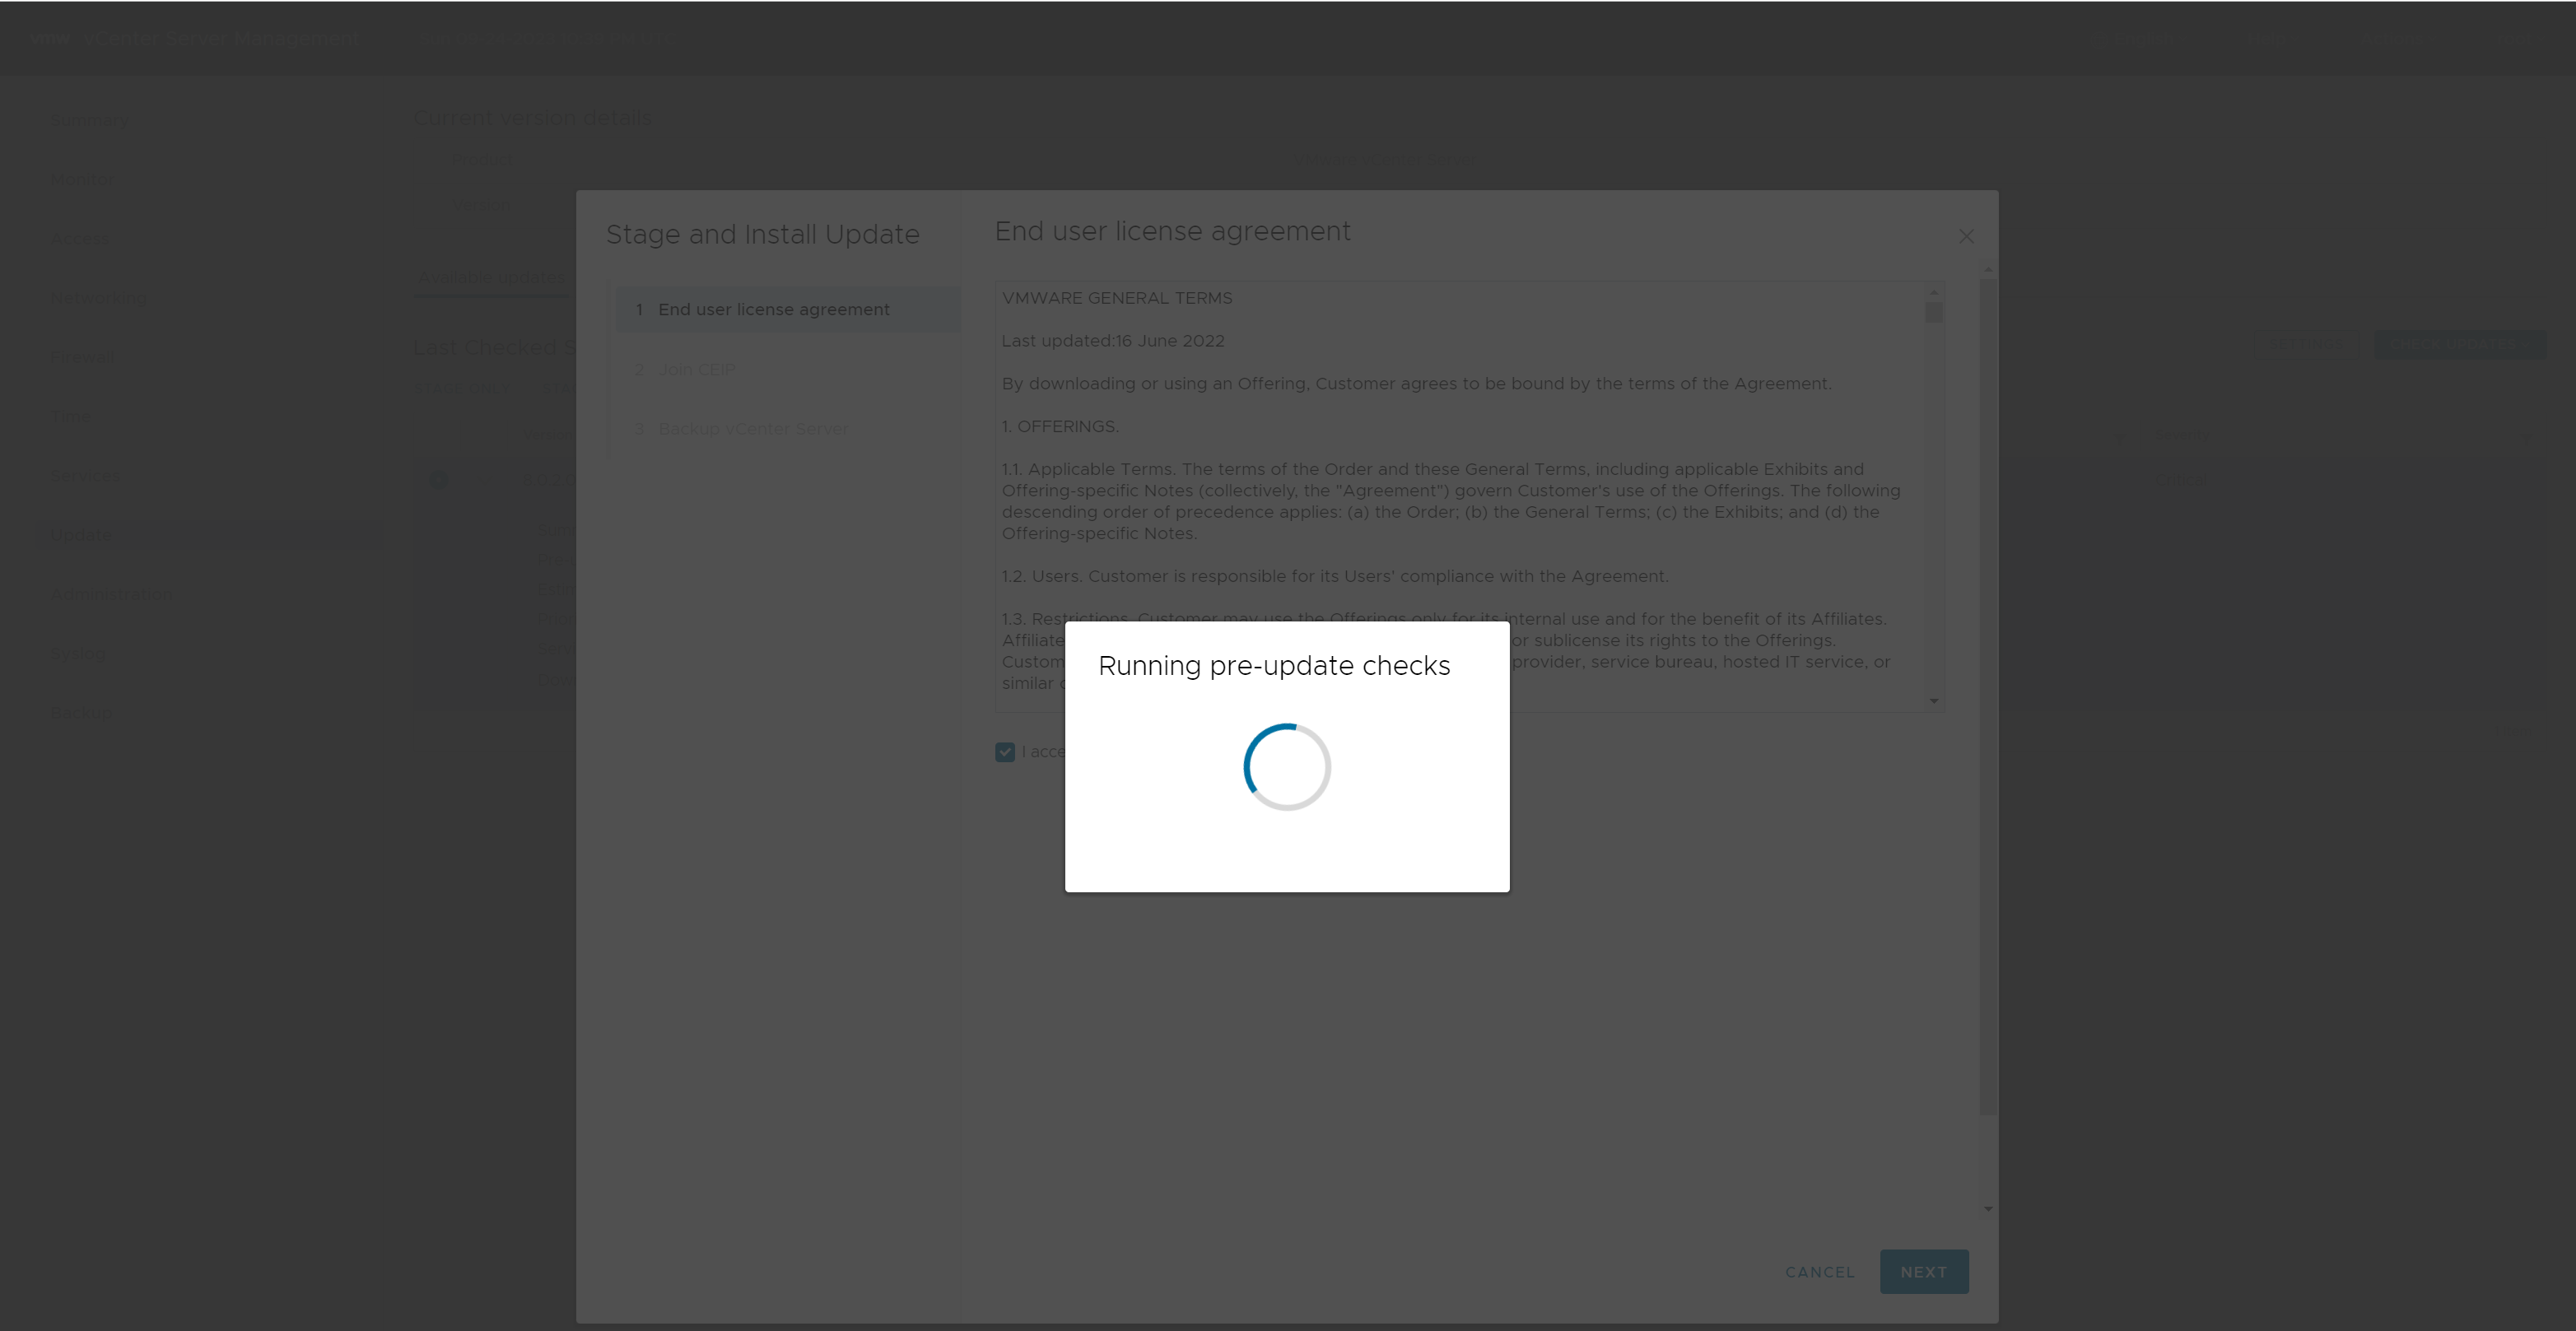Expand the Check Updates dropdown button

[x=2460, y=345]
